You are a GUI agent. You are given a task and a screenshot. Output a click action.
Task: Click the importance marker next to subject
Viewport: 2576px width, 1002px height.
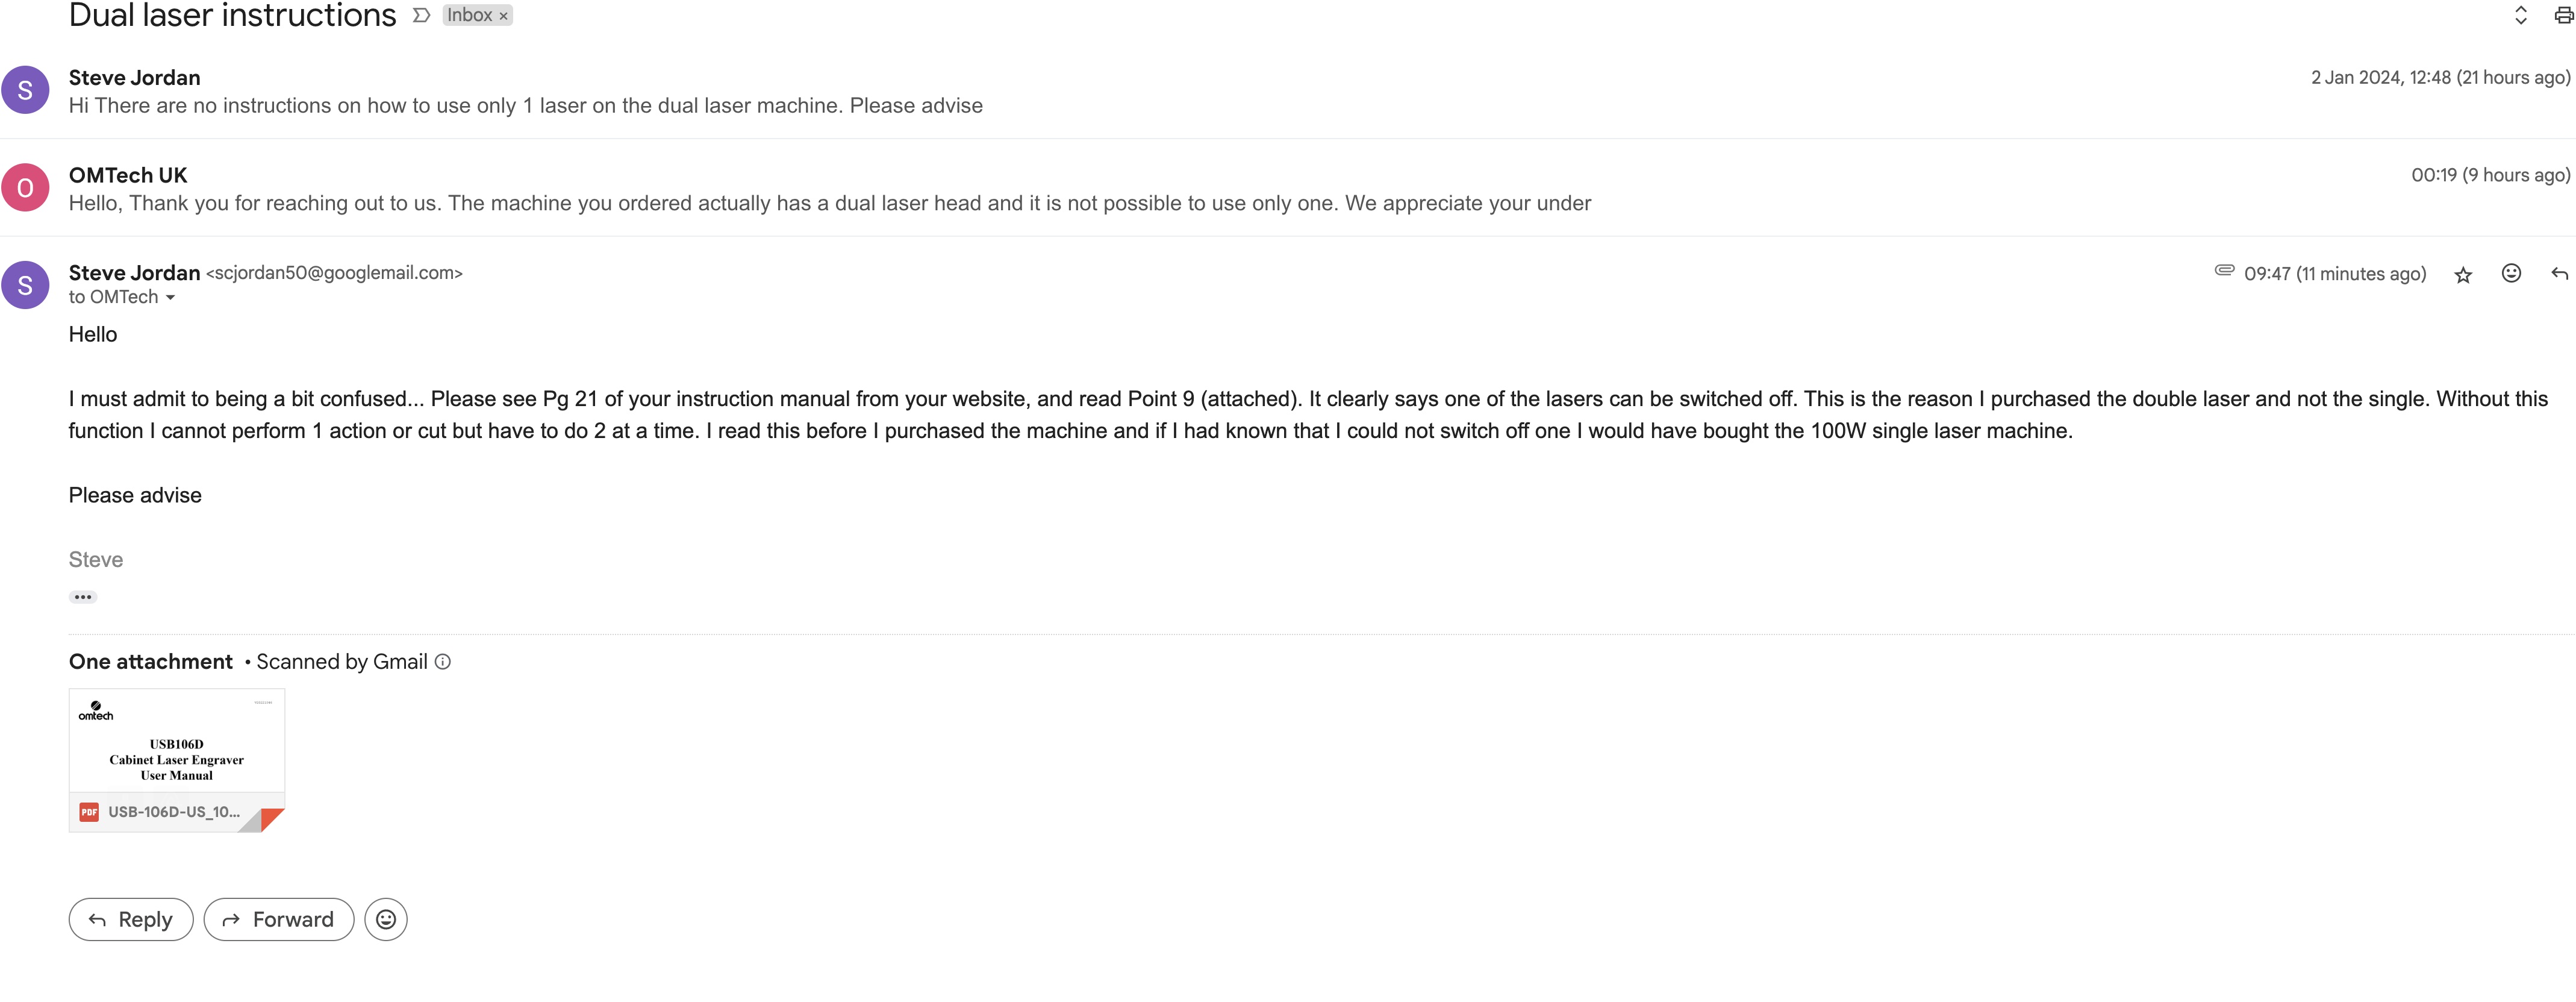point(421,15)
